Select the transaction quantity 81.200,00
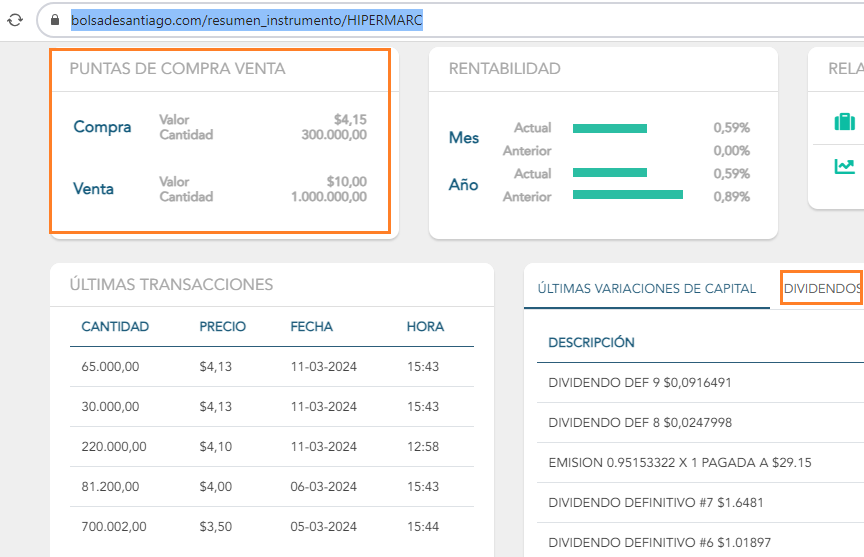 [x=110, y=487]
